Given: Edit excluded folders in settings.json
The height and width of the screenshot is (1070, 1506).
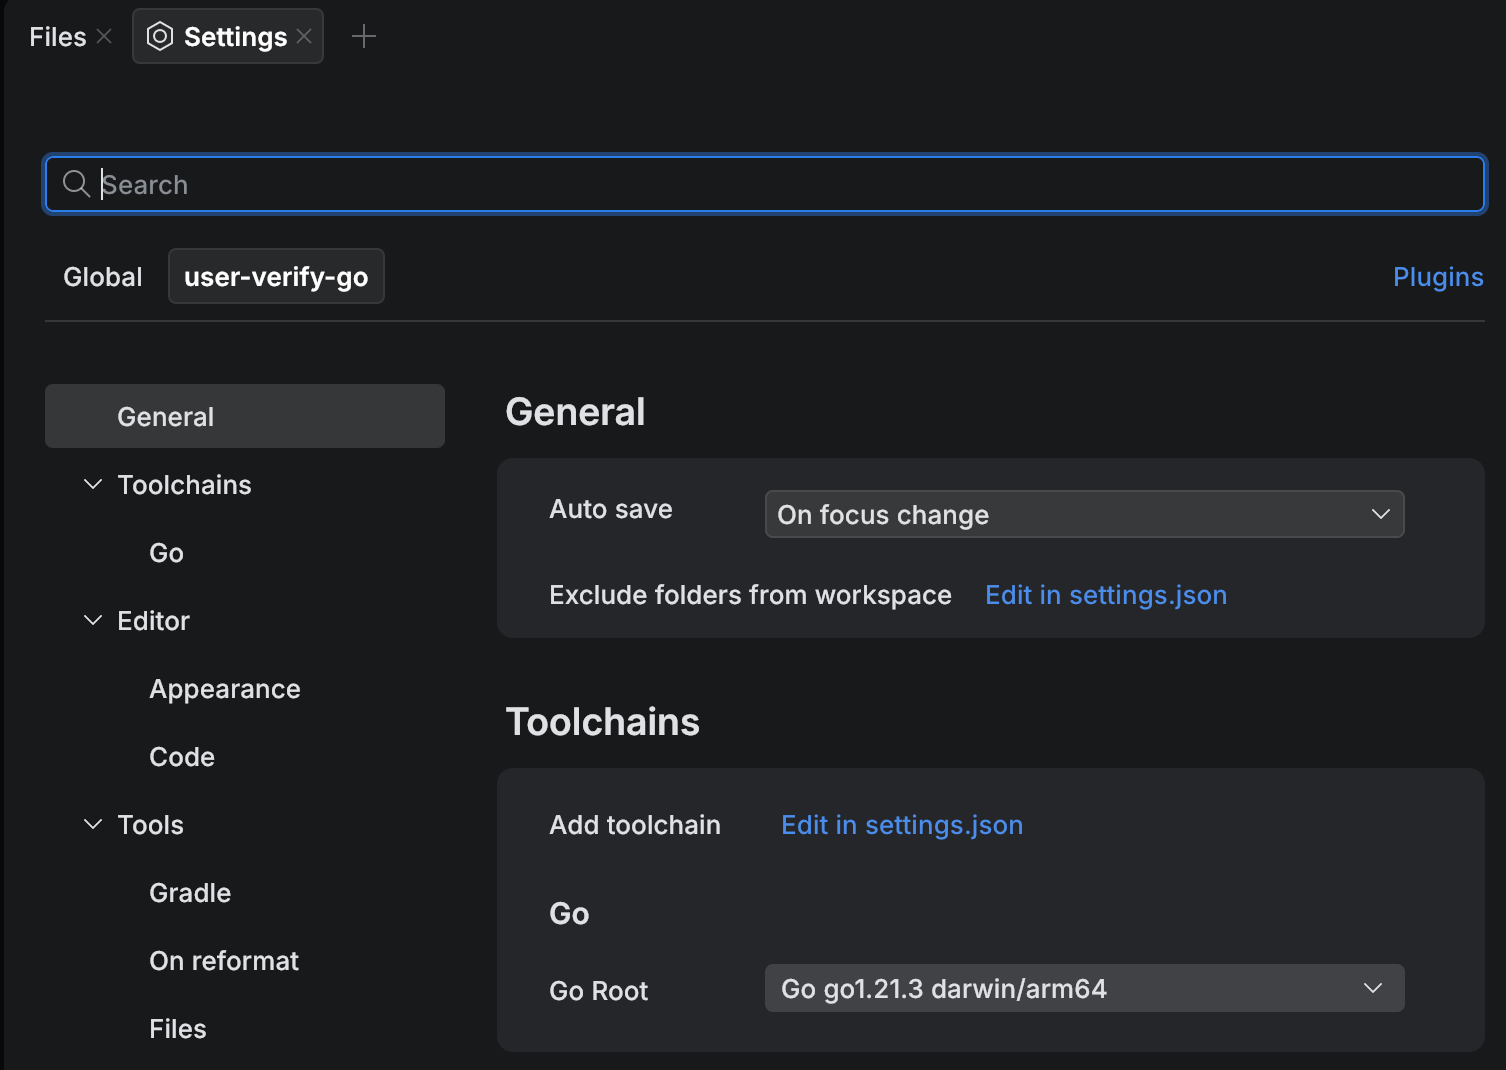Looking at the screenshot, I should [x=1106, y=594].
